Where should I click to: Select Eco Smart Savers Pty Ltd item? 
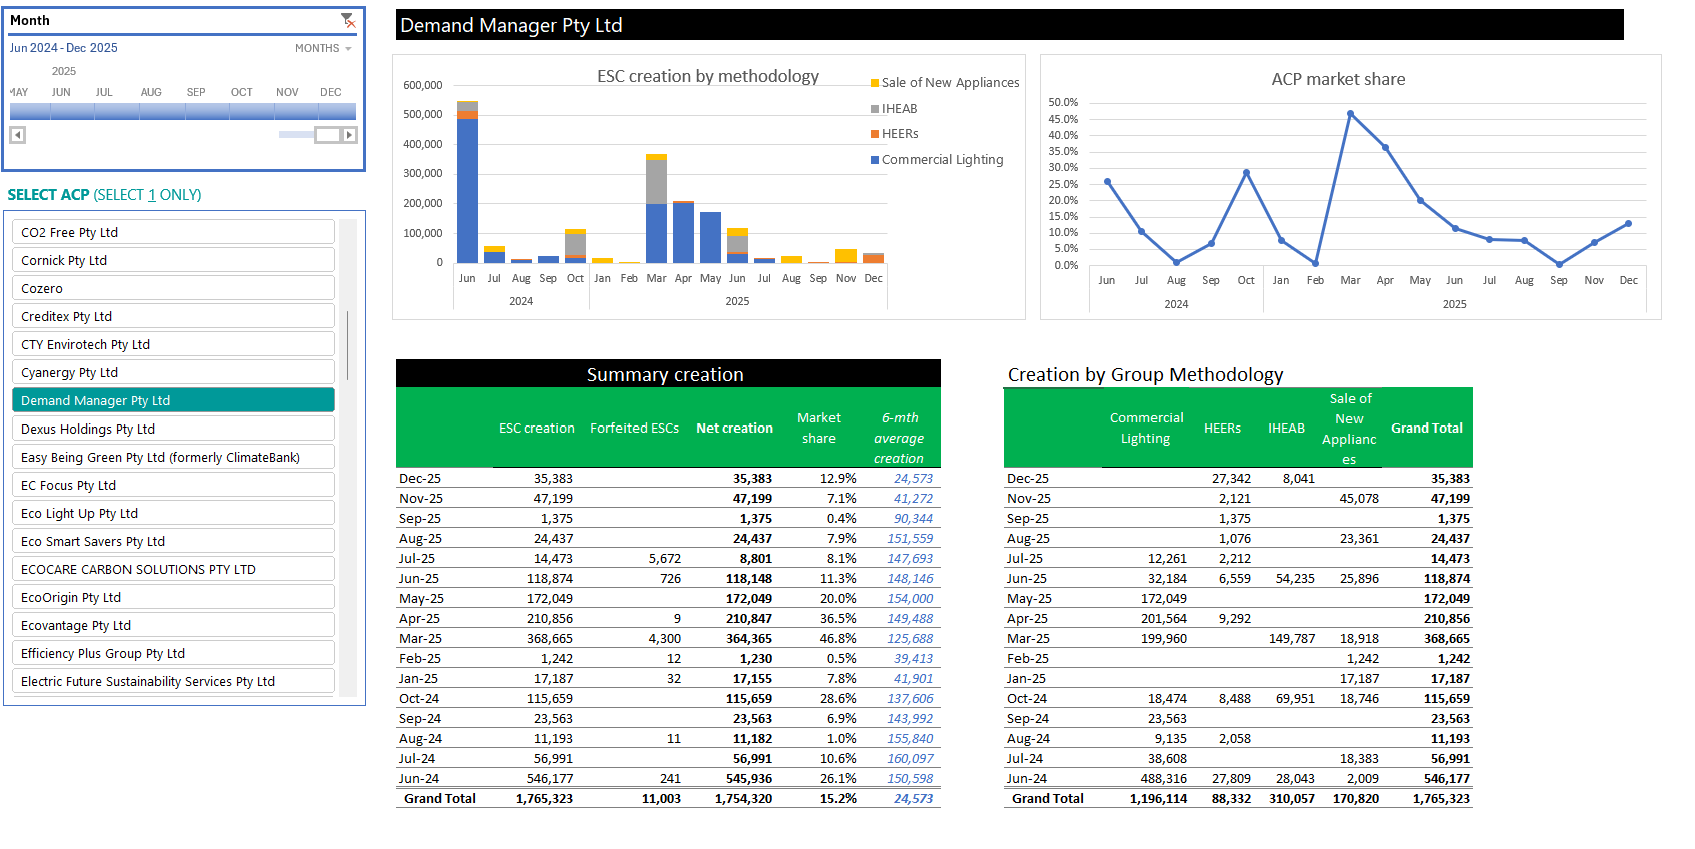173,541
